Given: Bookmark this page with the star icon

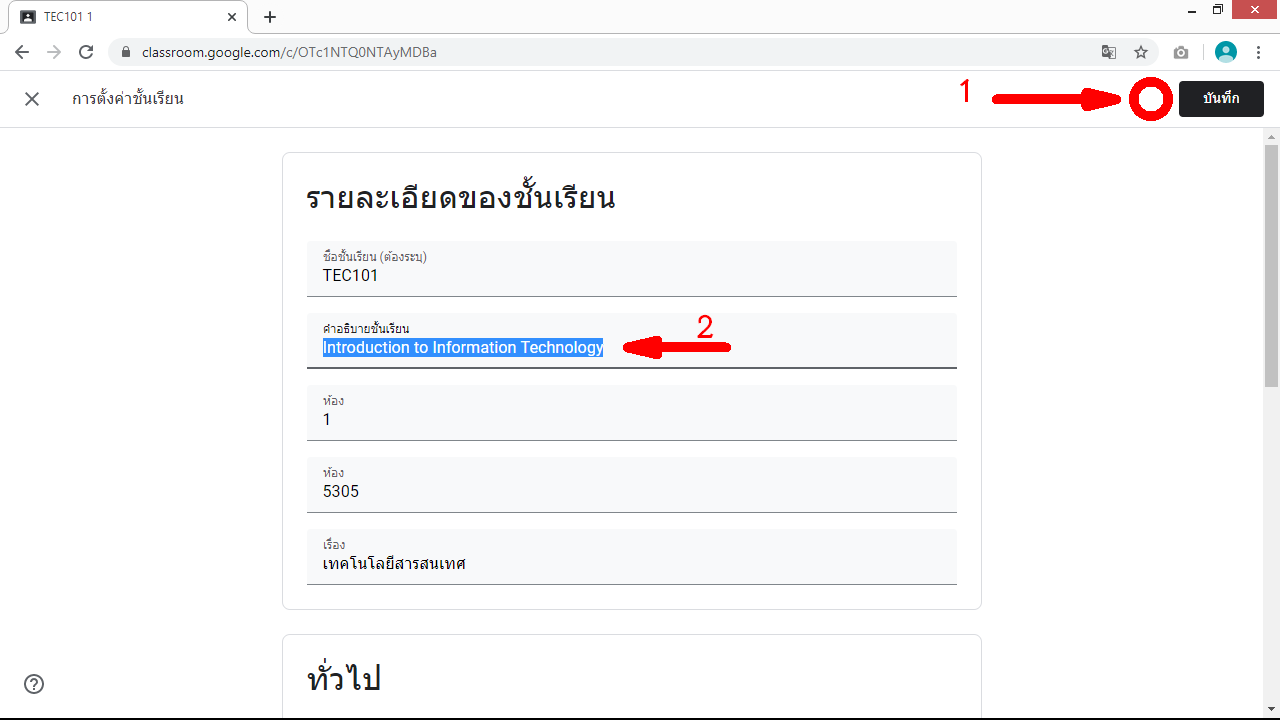Looking at the screenshot, I should pos(1141,52).
